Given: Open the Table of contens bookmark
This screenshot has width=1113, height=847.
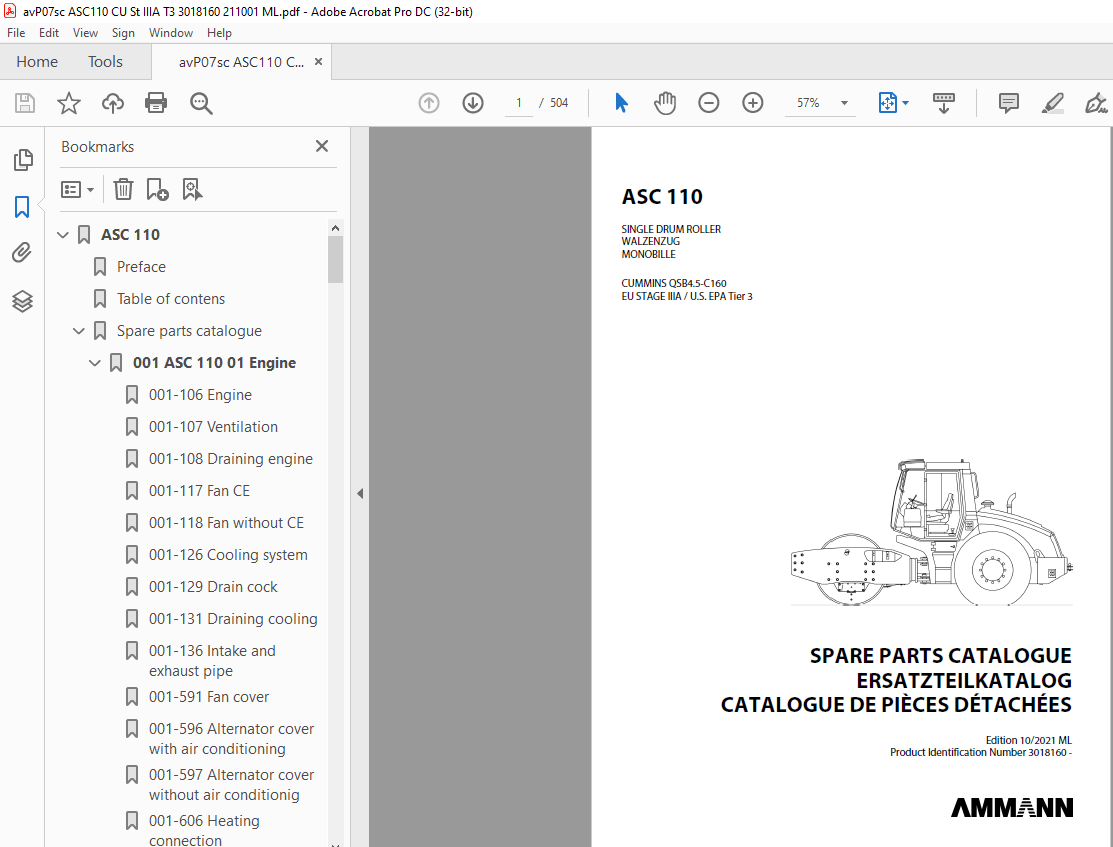Looking at the screenshot, I should 171,299.
